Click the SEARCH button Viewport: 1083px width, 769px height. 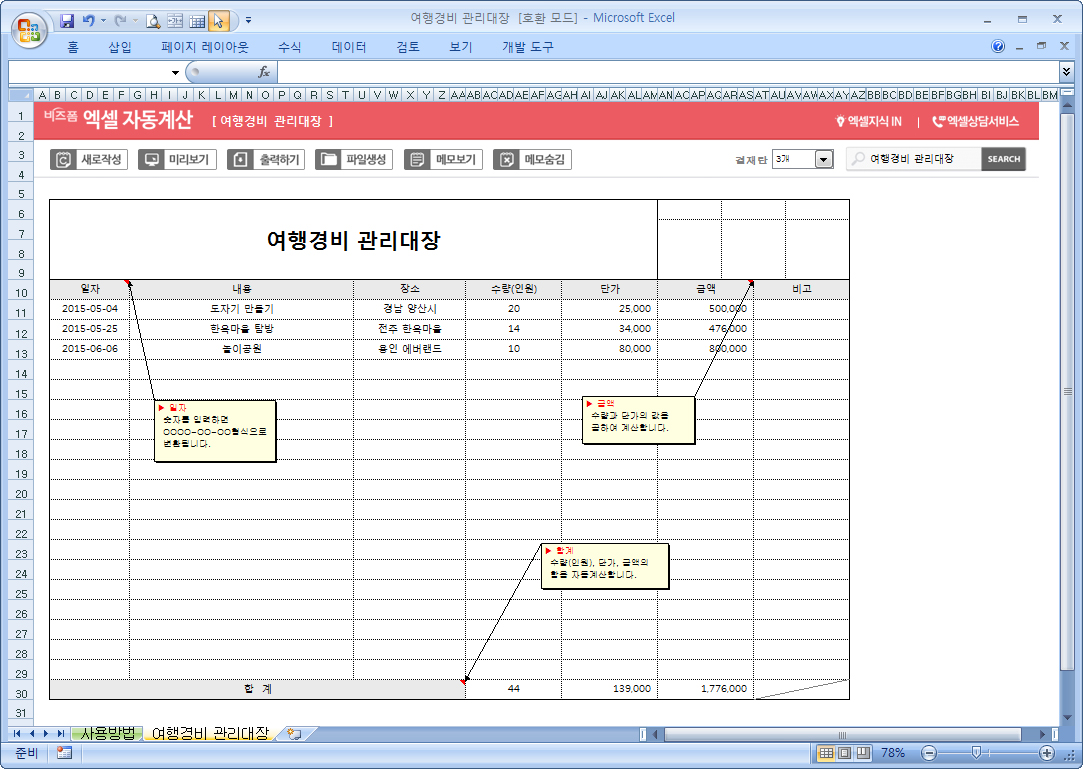point(1004,159)
